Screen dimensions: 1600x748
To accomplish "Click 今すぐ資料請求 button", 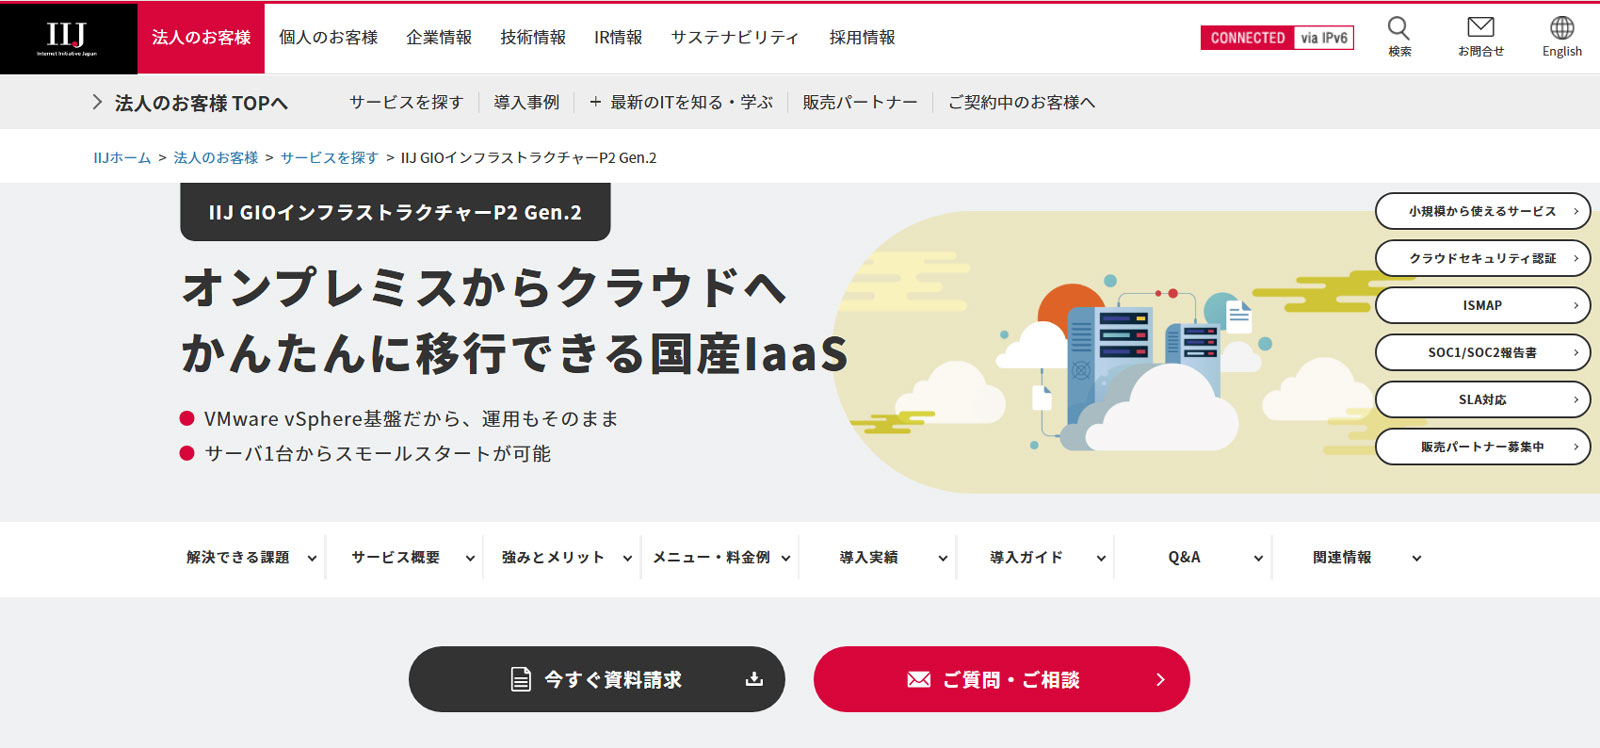I will (x=597, y=679).
